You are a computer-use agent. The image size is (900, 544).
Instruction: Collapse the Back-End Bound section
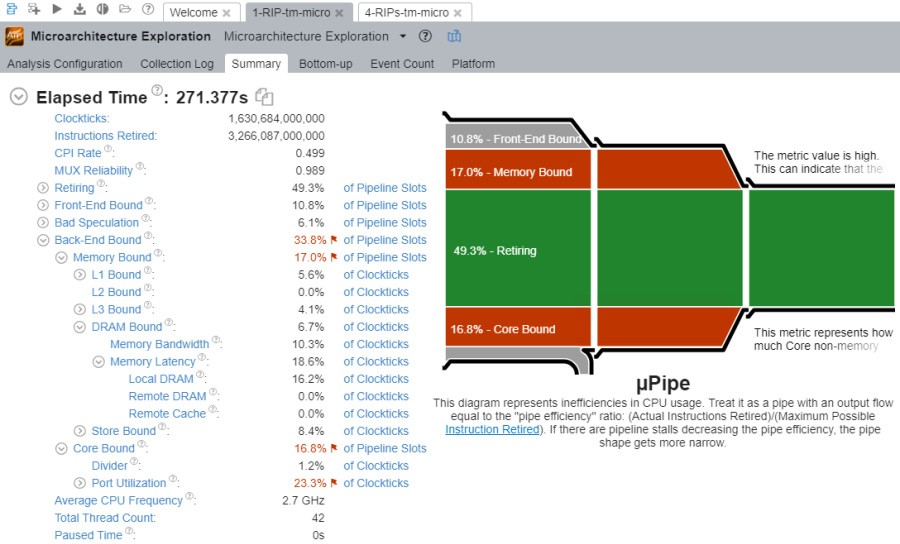[43, 240]
